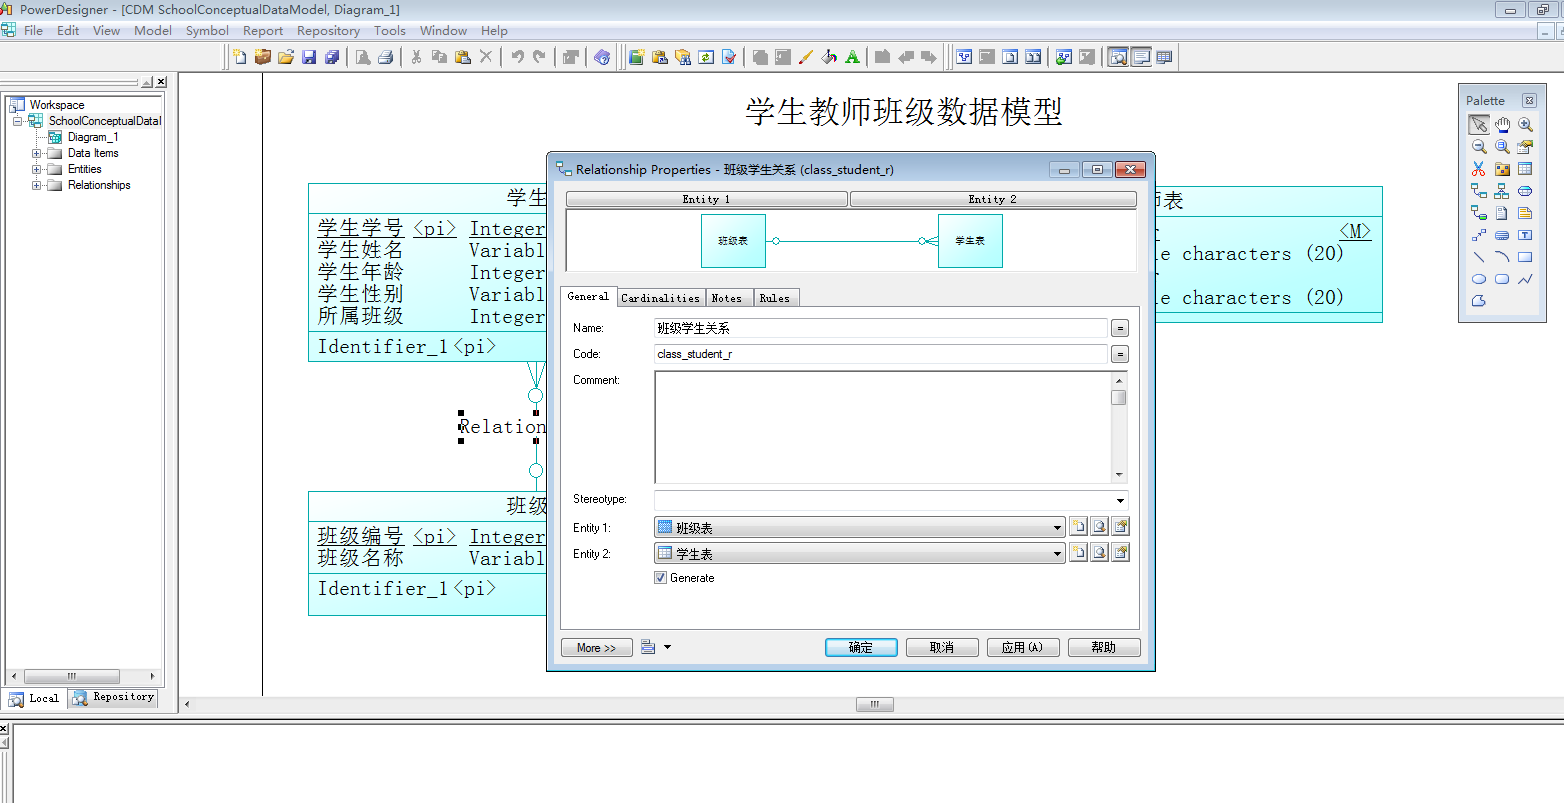Click the 应用(A) button
This screenshot has width=1564, height=803.
tap(1023, 647)
